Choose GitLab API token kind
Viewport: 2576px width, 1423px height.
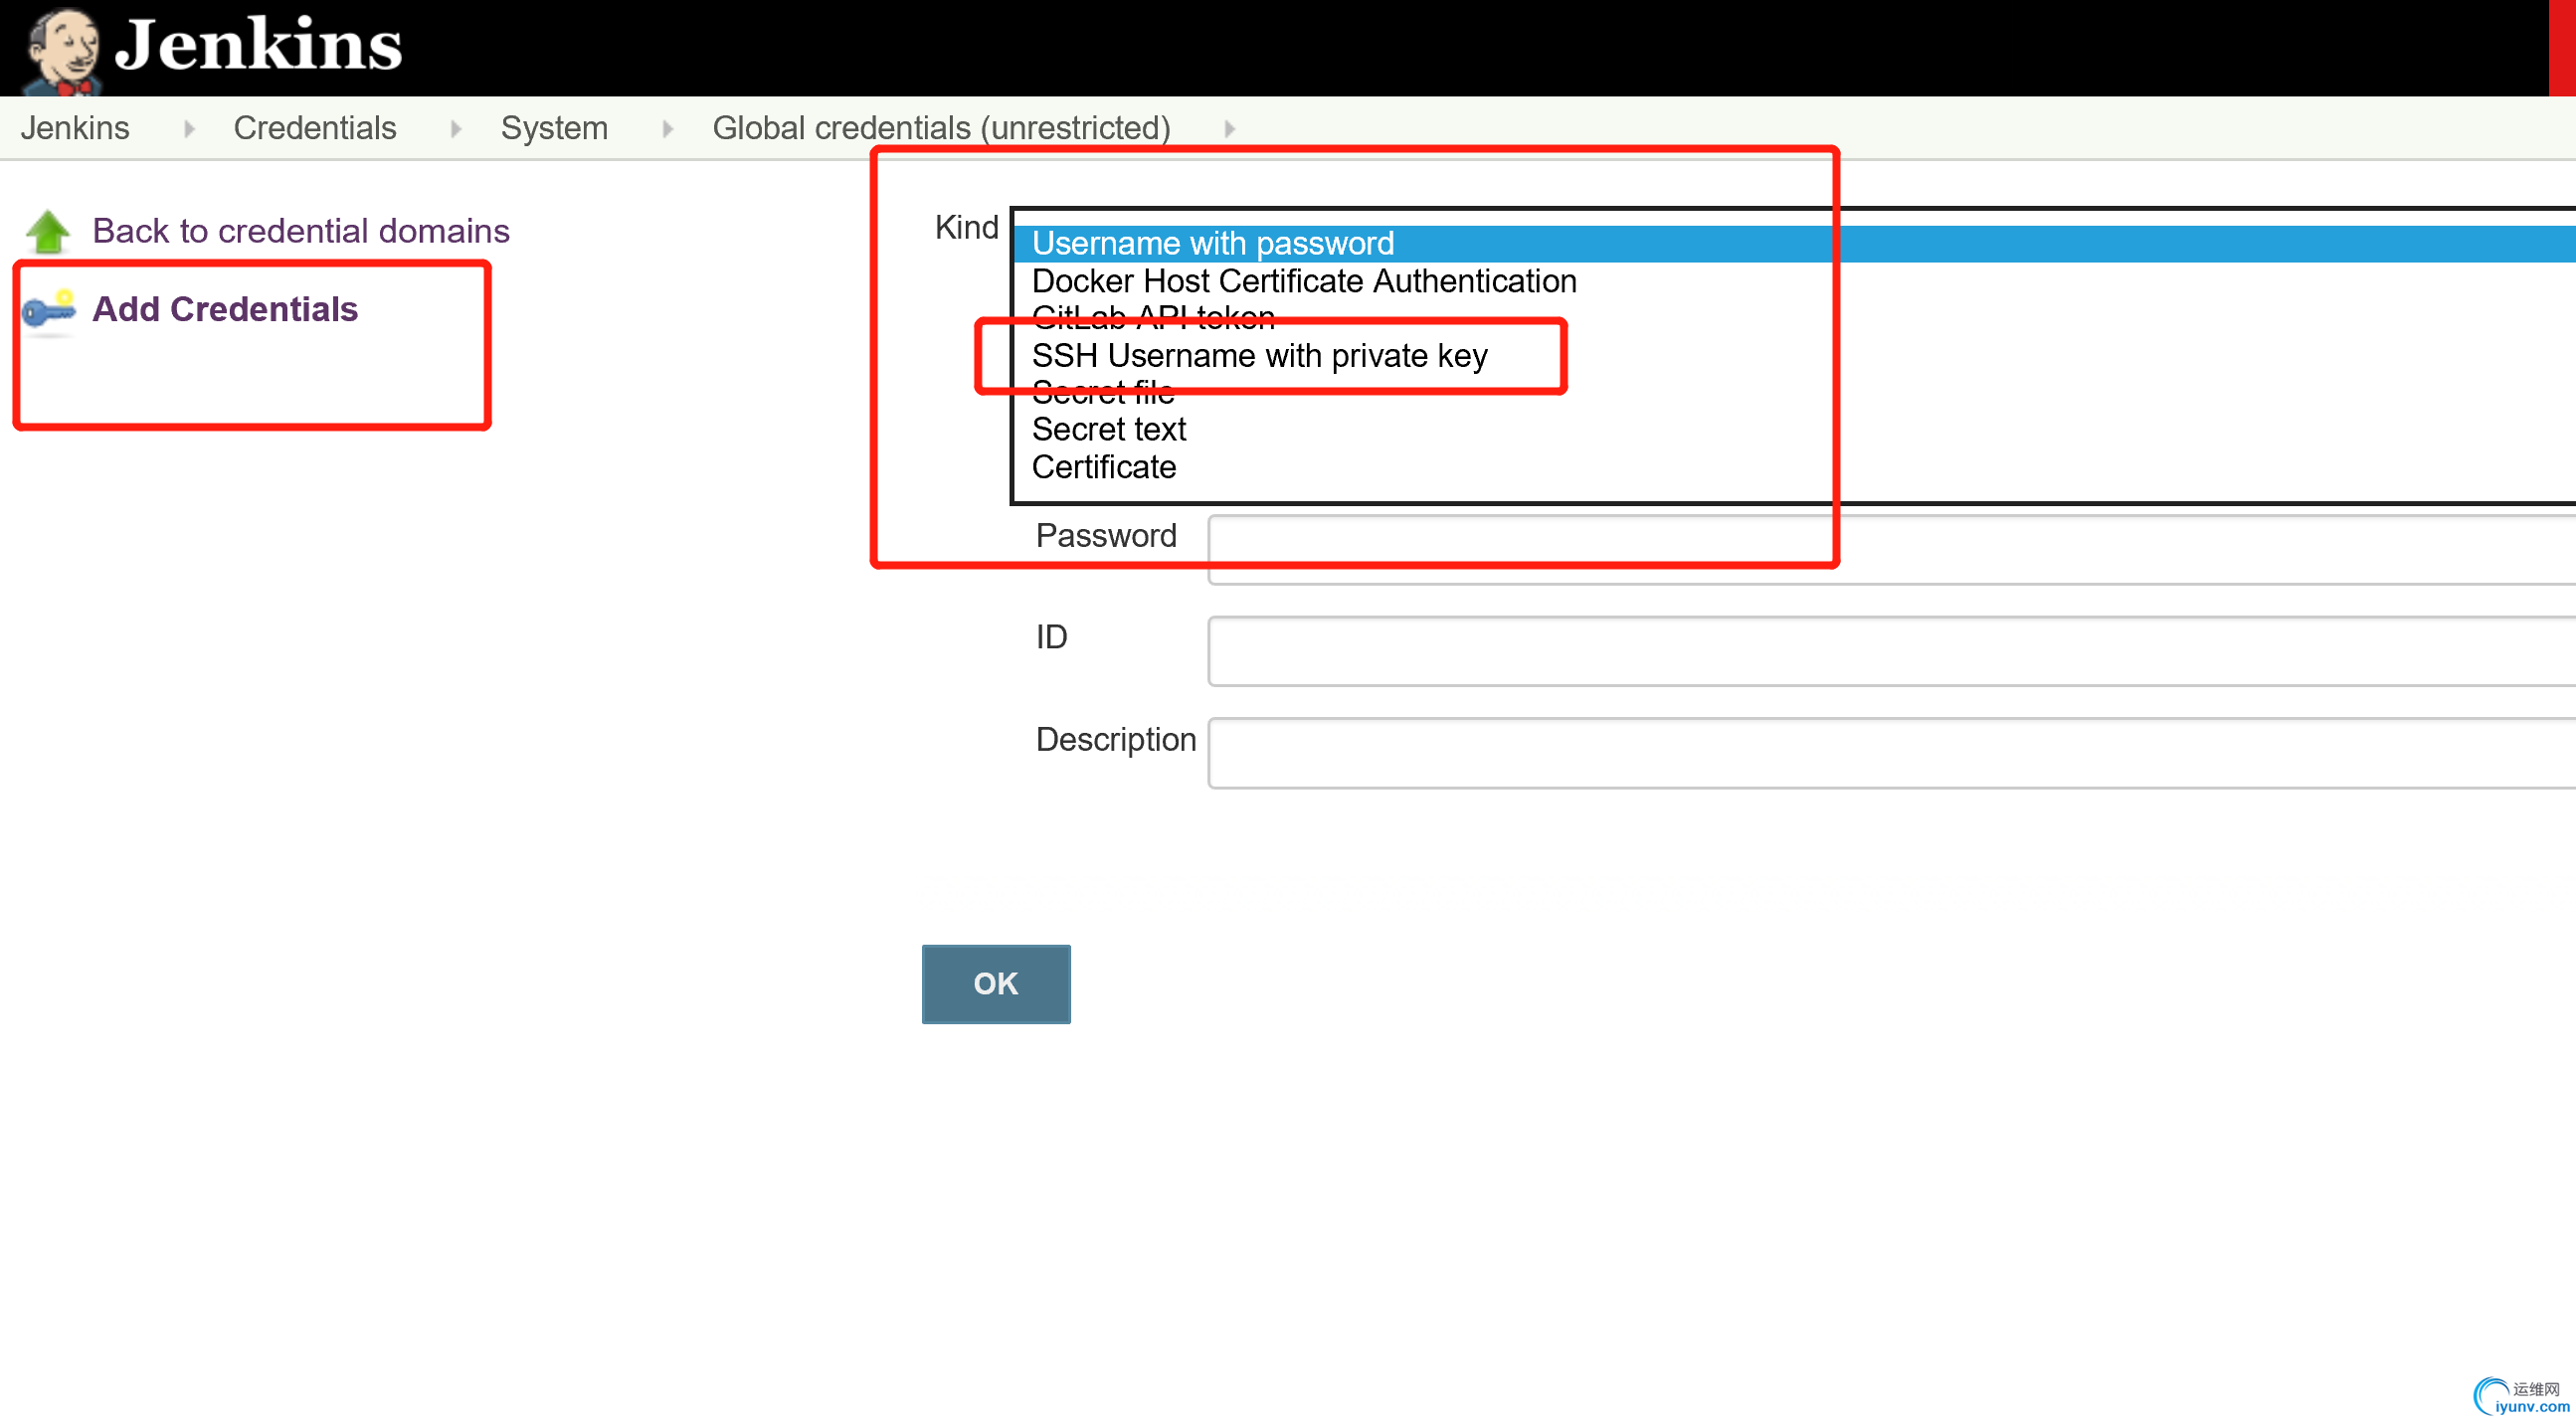point(1794,318)
